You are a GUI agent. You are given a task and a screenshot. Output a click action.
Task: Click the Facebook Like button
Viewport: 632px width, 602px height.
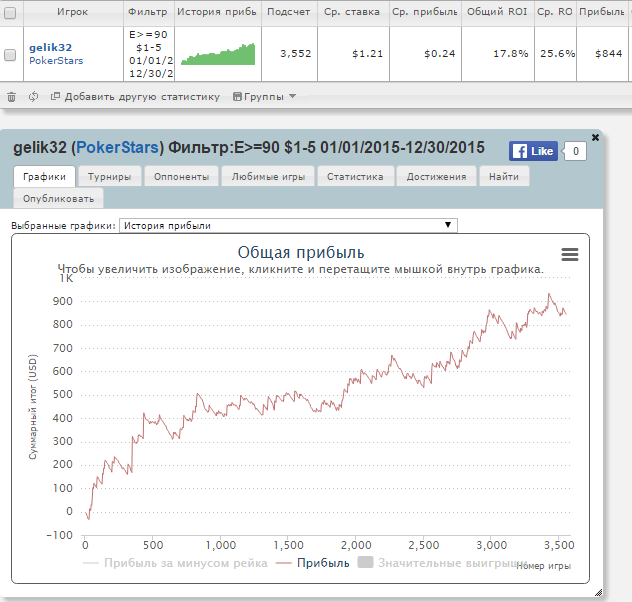click(x=533, y=151)
